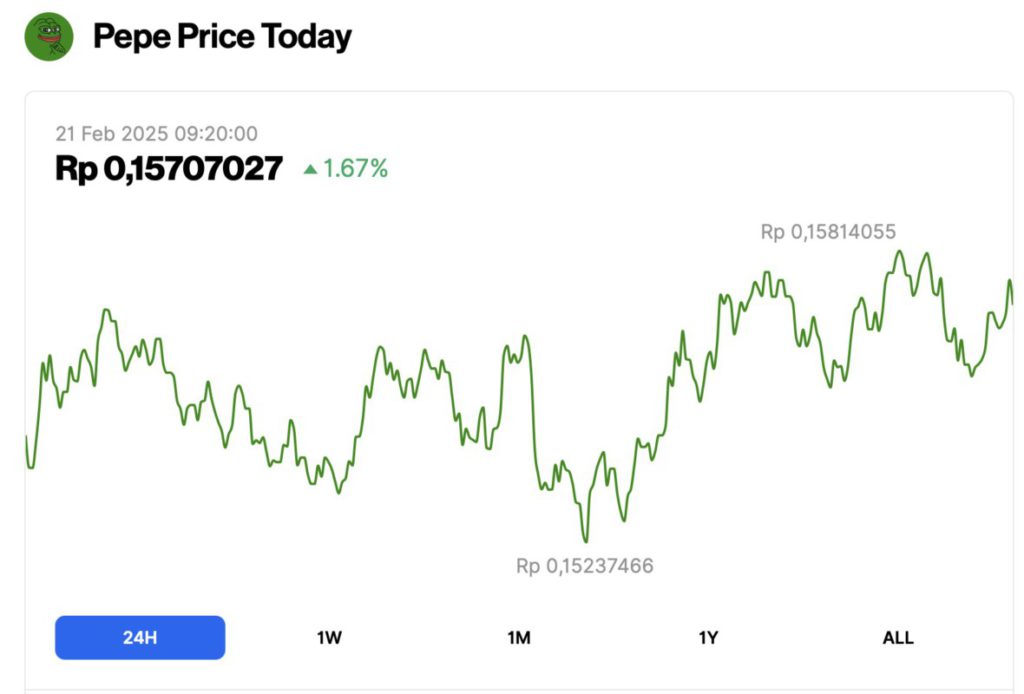Show the 1Y price history
Image resolution: width=1024 pixels, height=694 pixels.
(708, 637)
